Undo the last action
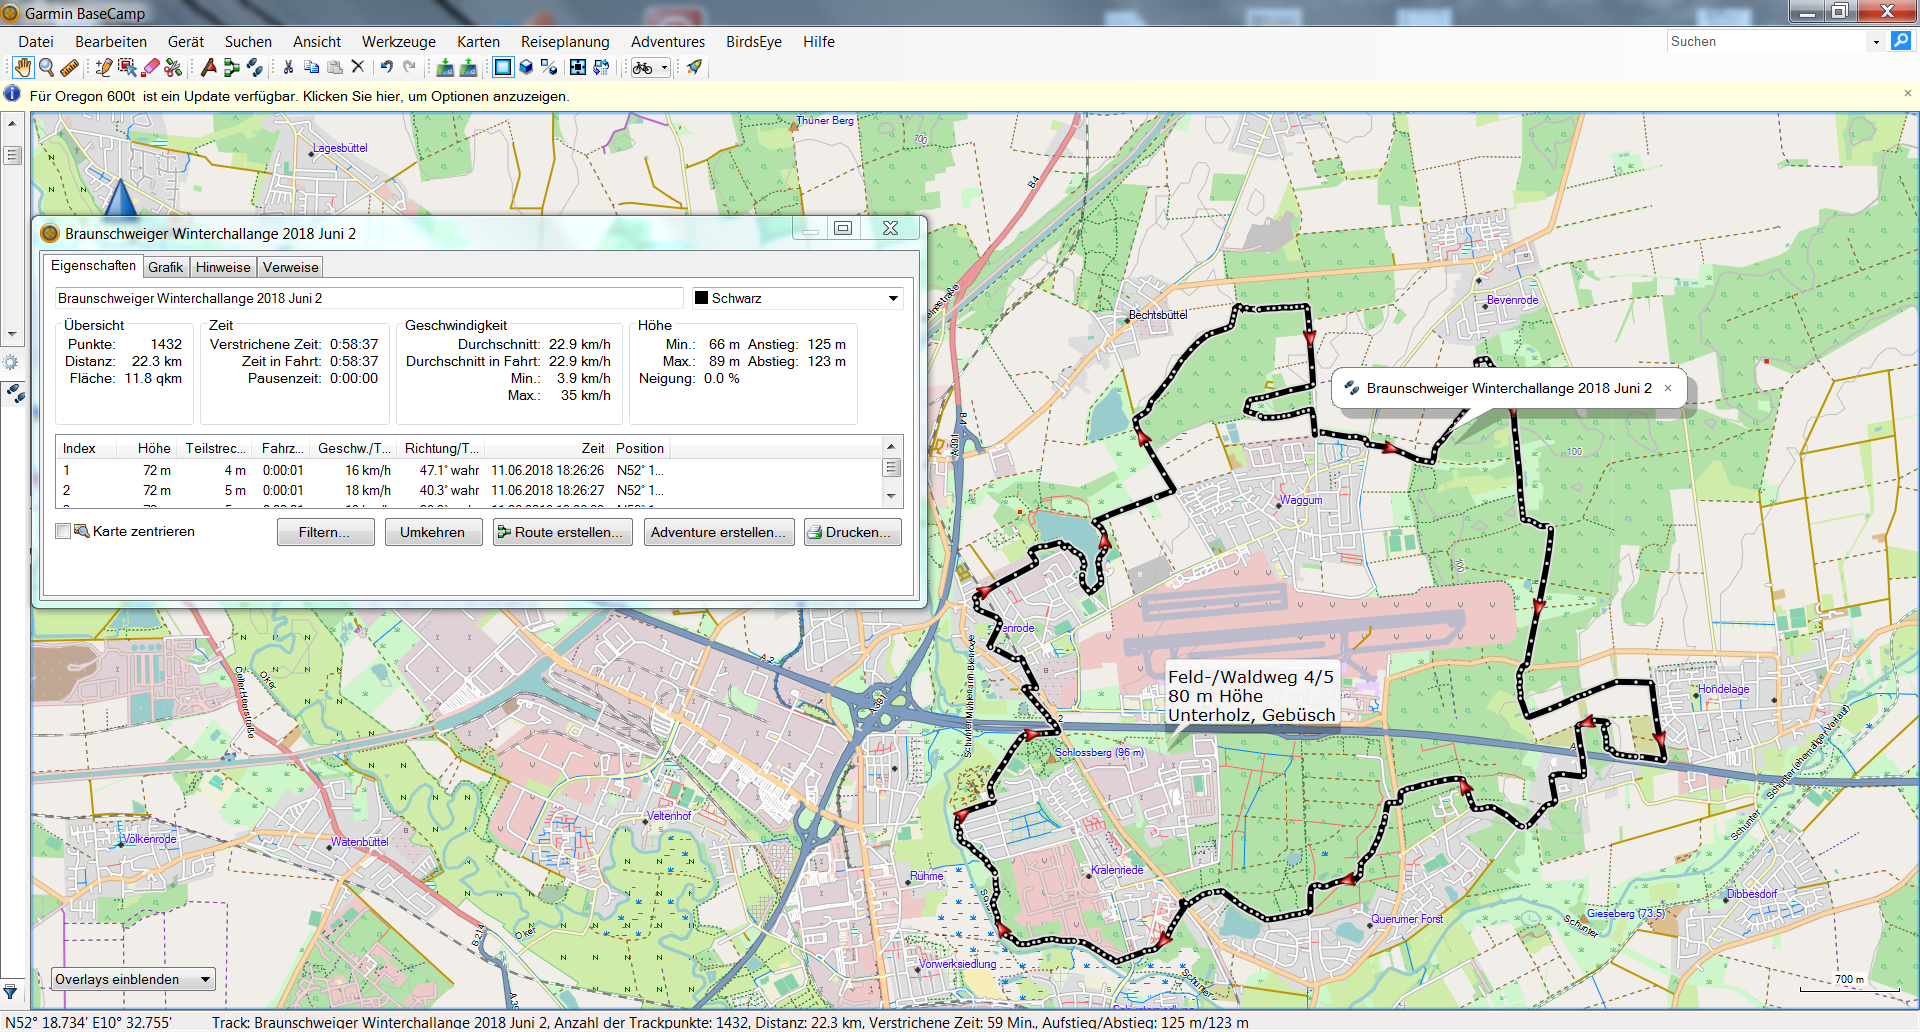This screenshot has height=1032, width=1920. pyautogui.click(x=386, y=68)
